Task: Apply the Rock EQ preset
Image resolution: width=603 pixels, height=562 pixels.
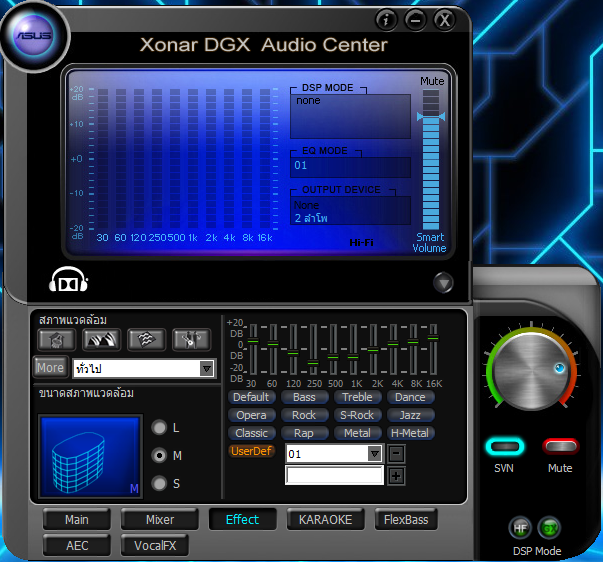Action: 304,415
